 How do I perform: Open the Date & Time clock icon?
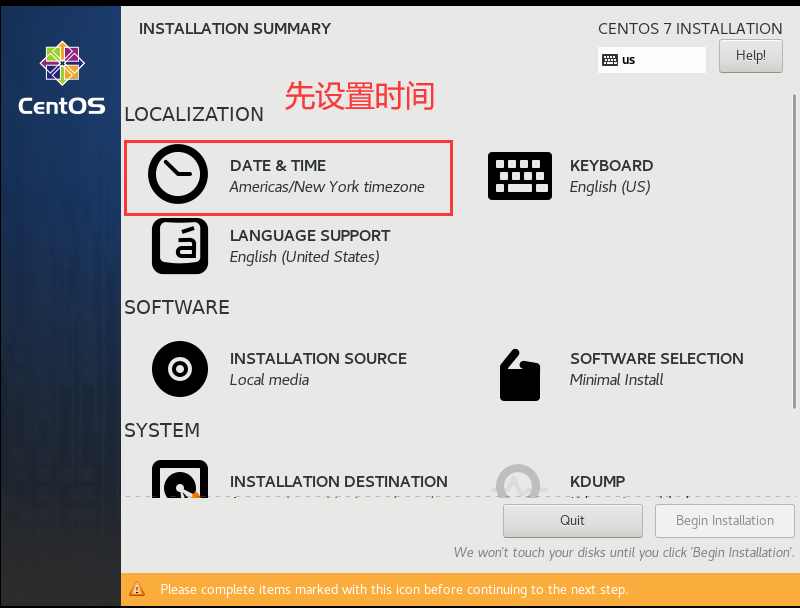(178, 174)
